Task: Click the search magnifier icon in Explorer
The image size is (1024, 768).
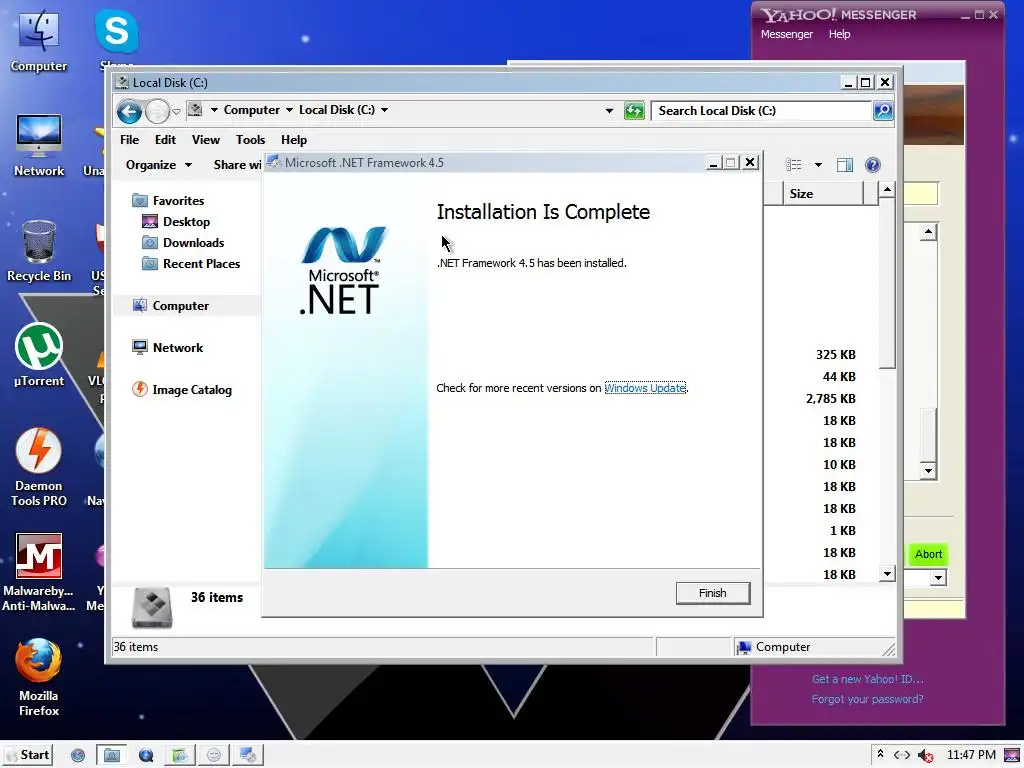Action: [882, 111]
